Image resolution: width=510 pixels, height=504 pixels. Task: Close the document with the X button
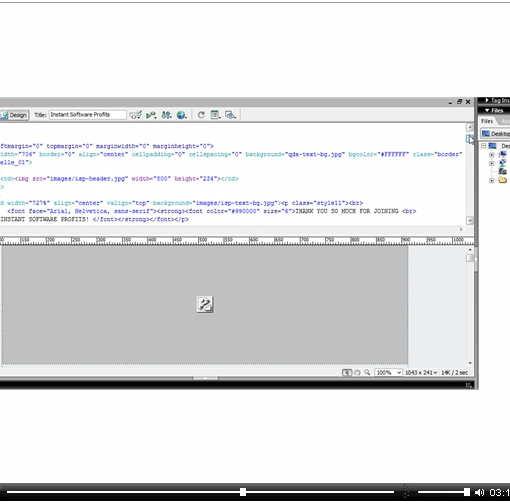pyautogui.click(x=468, y=102)
